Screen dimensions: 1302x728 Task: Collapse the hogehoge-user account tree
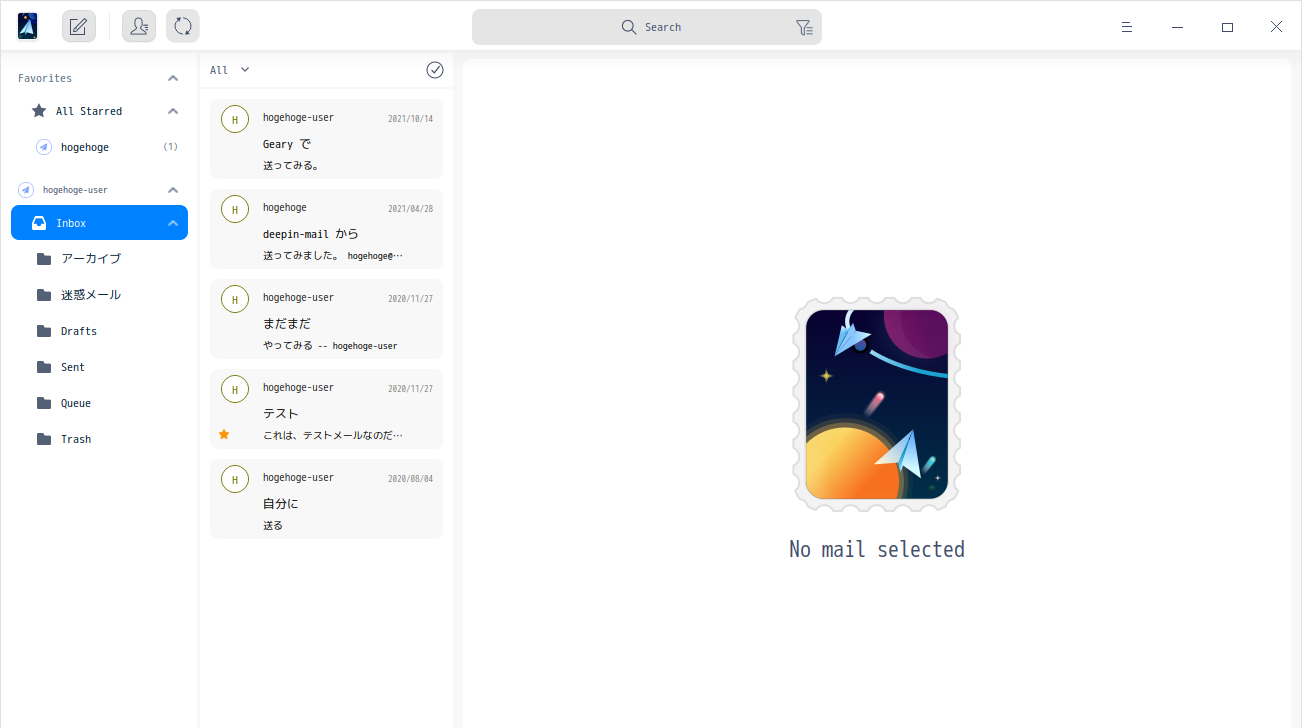click(173, 190)
